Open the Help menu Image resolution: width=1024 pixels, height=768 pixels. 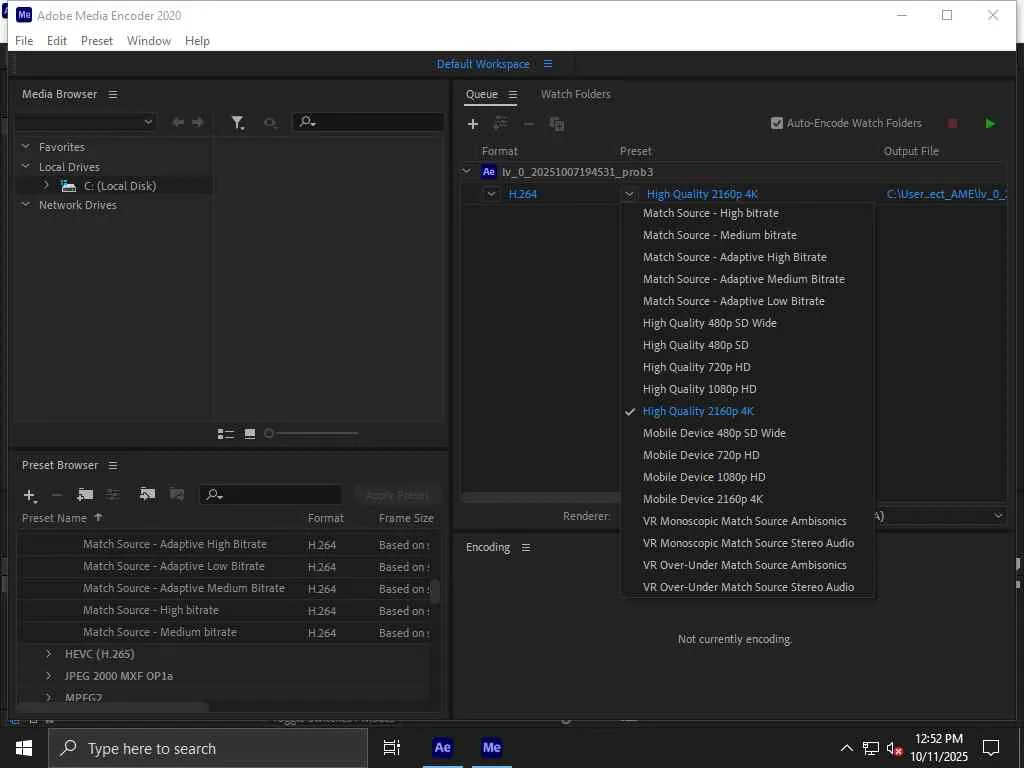coord(197,40)
